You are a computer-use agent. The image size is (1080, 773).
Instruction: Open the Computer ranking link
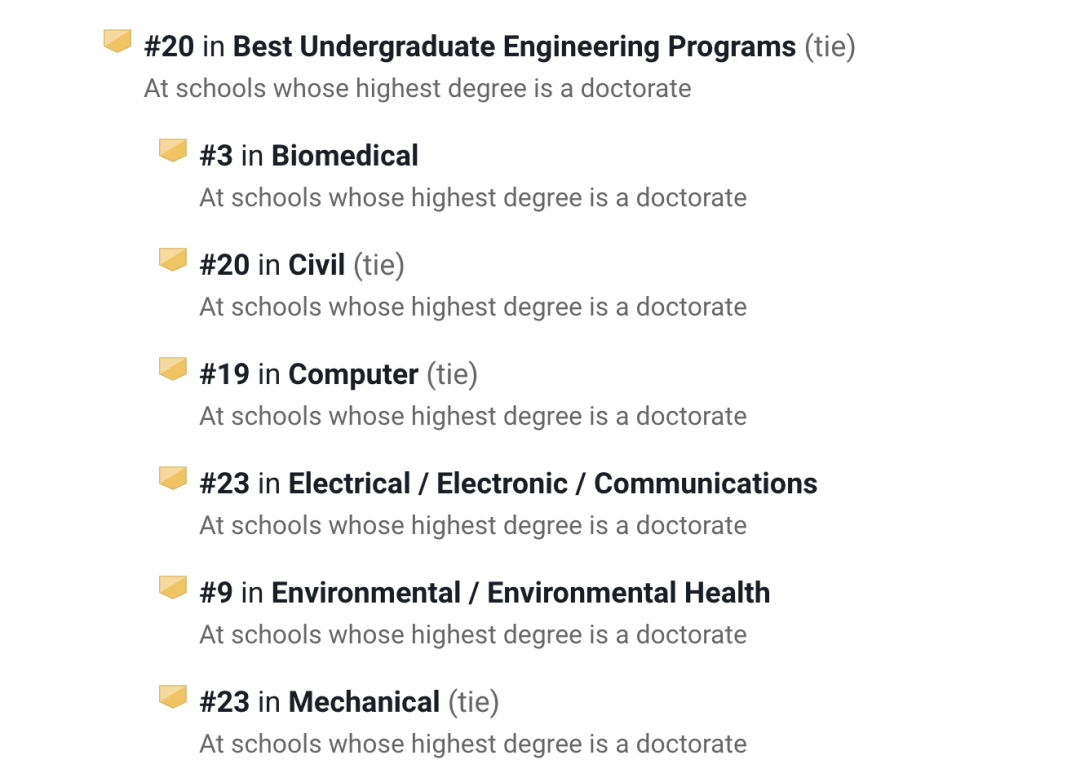pos(353,374)
